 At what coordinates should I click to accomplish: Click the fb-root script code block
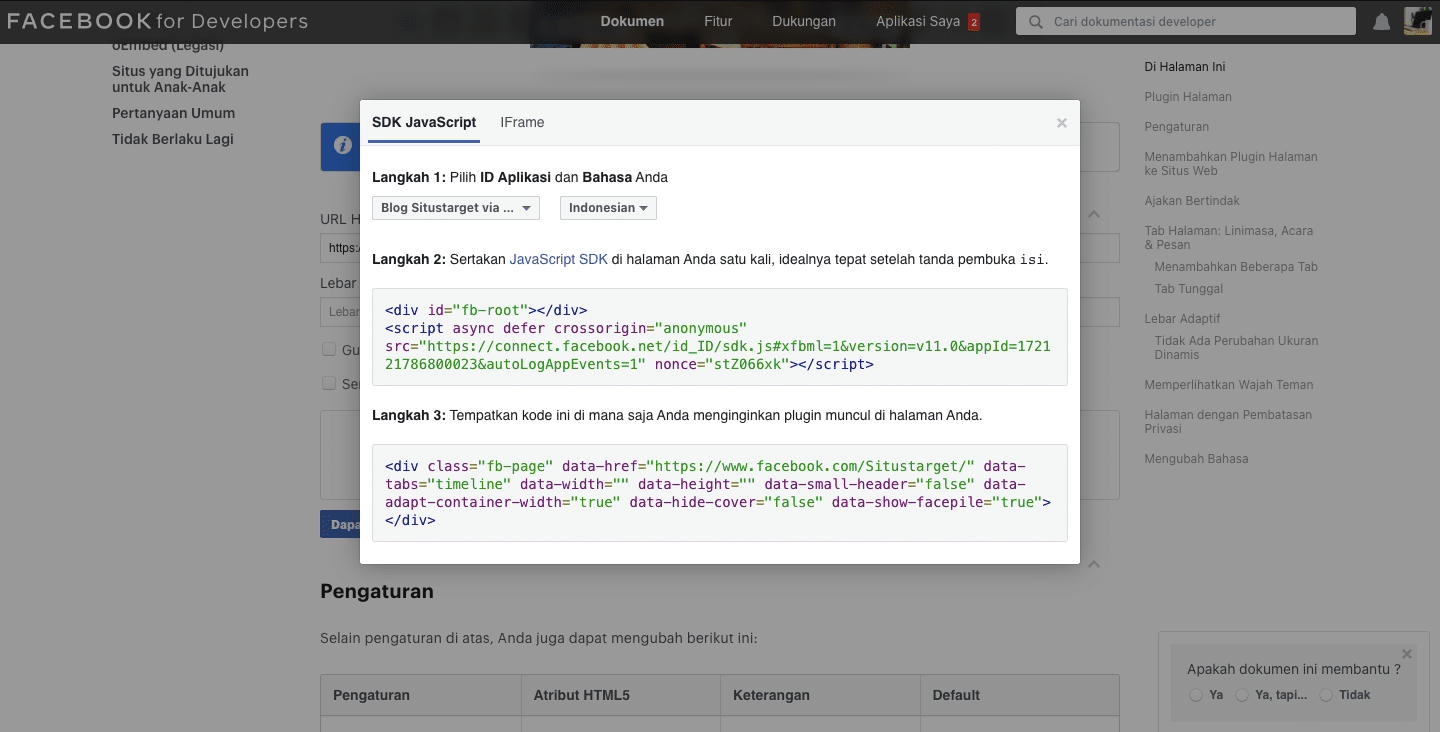click(x=720, y=337)
